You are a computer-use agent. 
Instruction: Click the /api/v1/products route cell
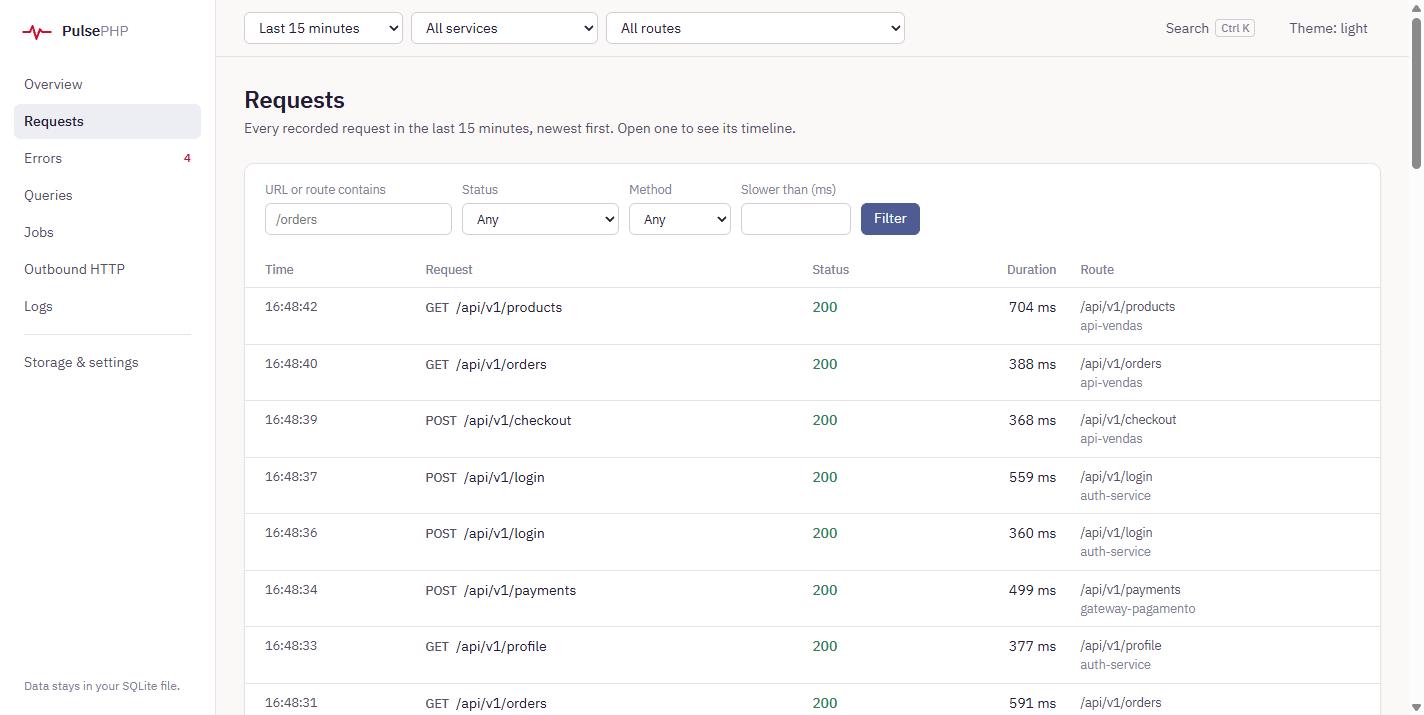(1127, 307)
